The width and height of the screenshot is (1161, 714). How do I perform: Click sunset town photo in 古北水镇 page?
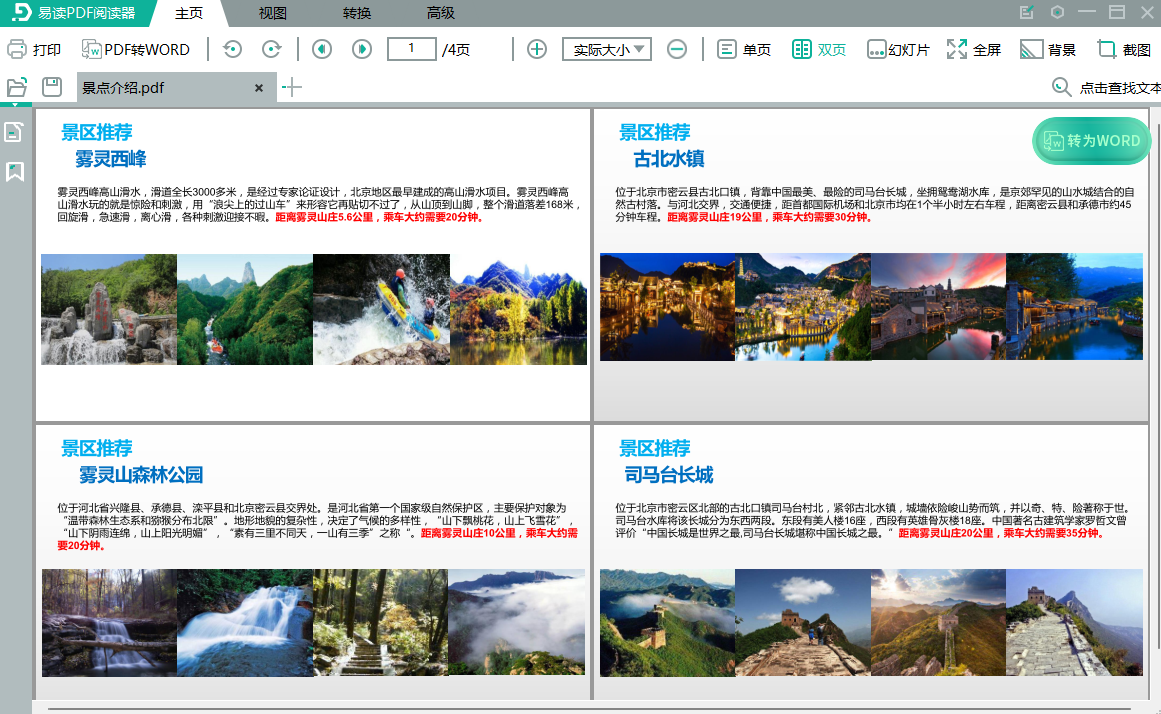(938, 307)
